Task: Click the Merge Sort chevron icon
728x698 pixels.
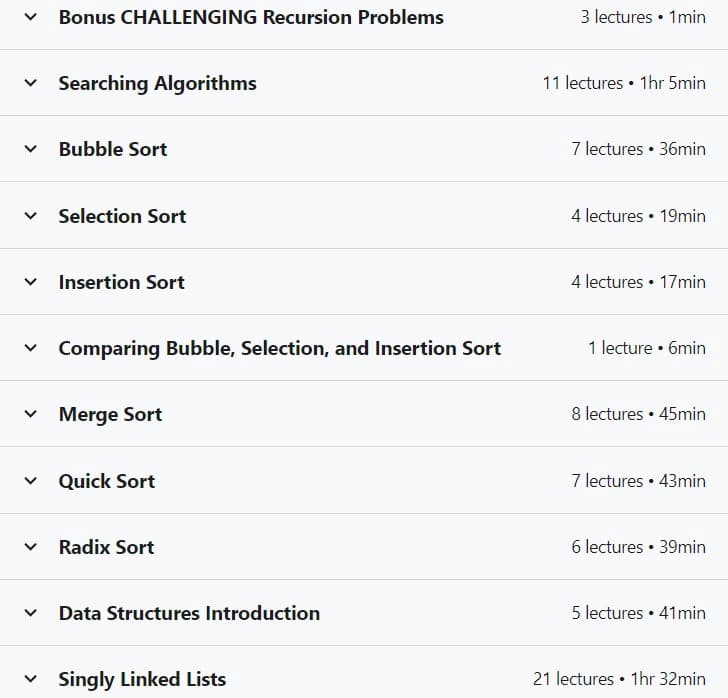Action: [31, 414]
